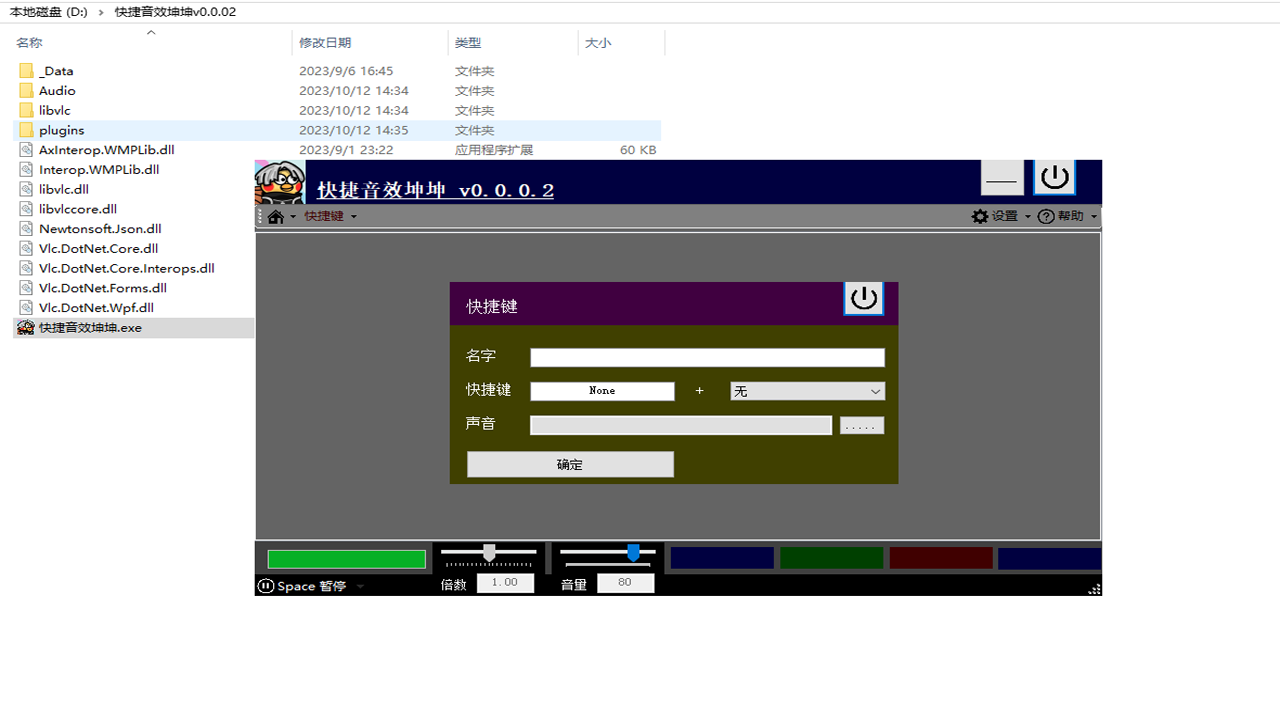Expand the dropdown arrow beside 帮助
Viewport: 1280px width, 720px height.
pos(1094,215)
